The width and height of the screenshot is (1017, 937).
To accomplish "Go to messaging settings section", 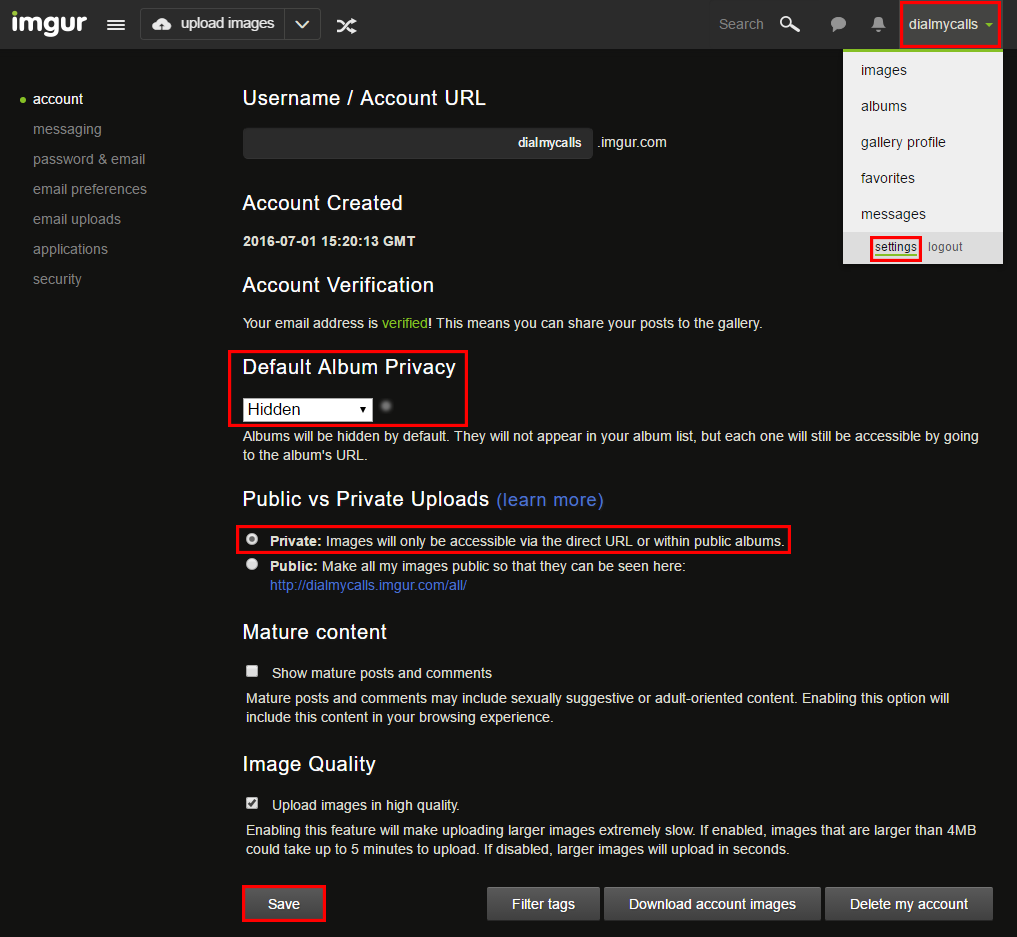I will (x=67, y=129).
